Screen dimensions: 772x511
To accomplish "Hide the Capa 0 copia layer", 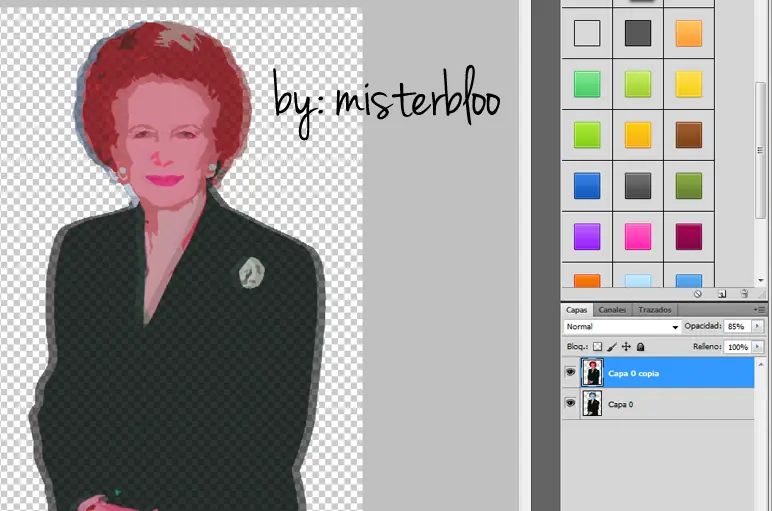I will click(x=570, y=372).
